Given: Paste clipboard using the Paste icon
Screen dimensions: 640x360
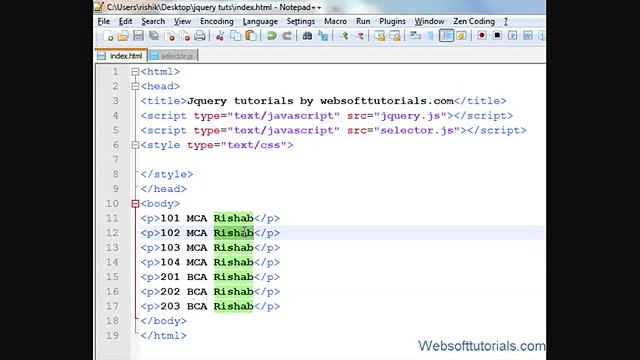Looking at the screenshot, I should (251, 36).
